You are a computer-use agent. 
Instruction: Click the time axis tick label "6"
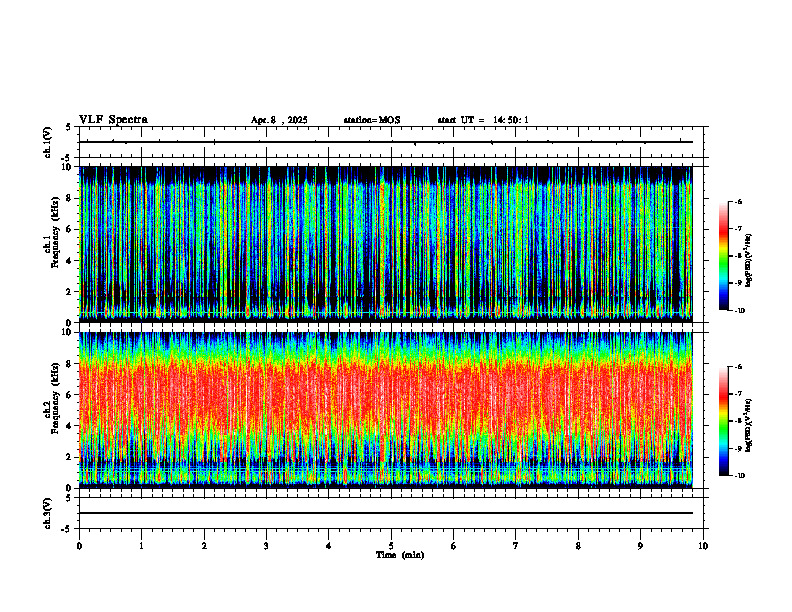[454, 546]
